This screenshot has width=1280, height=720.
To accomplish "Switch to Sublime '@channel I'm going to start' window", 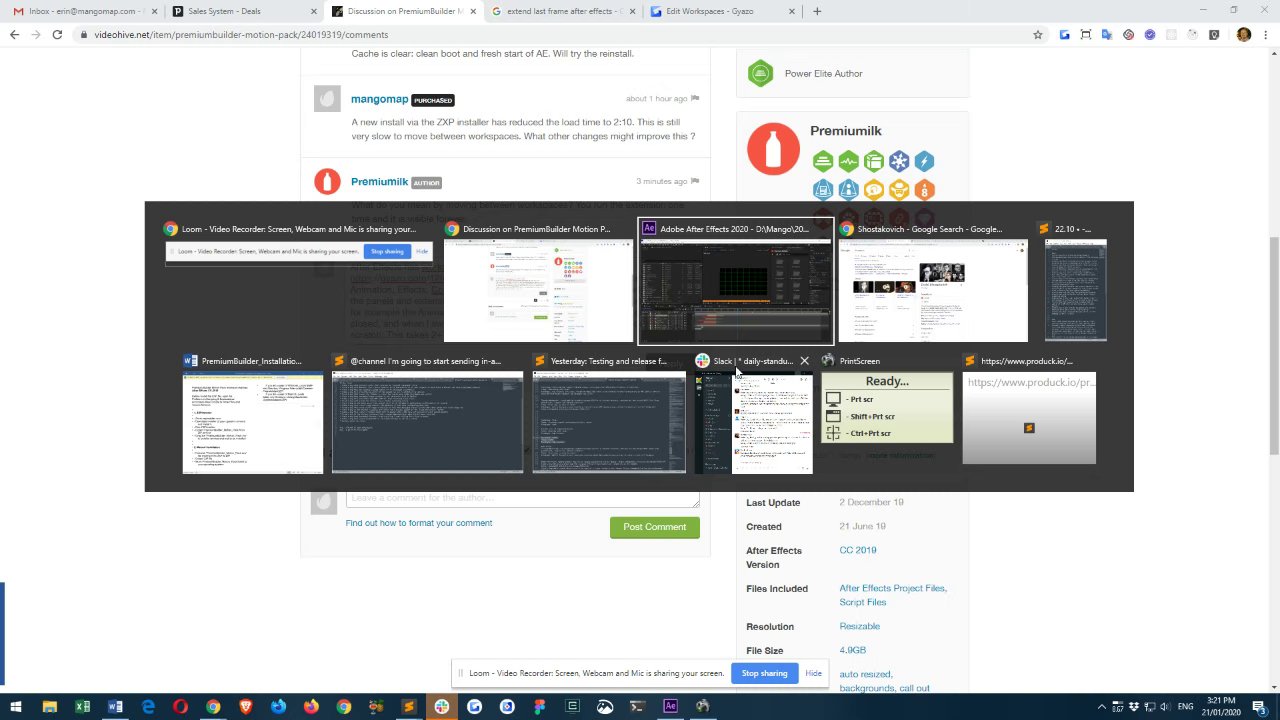I will pos(427,414).
